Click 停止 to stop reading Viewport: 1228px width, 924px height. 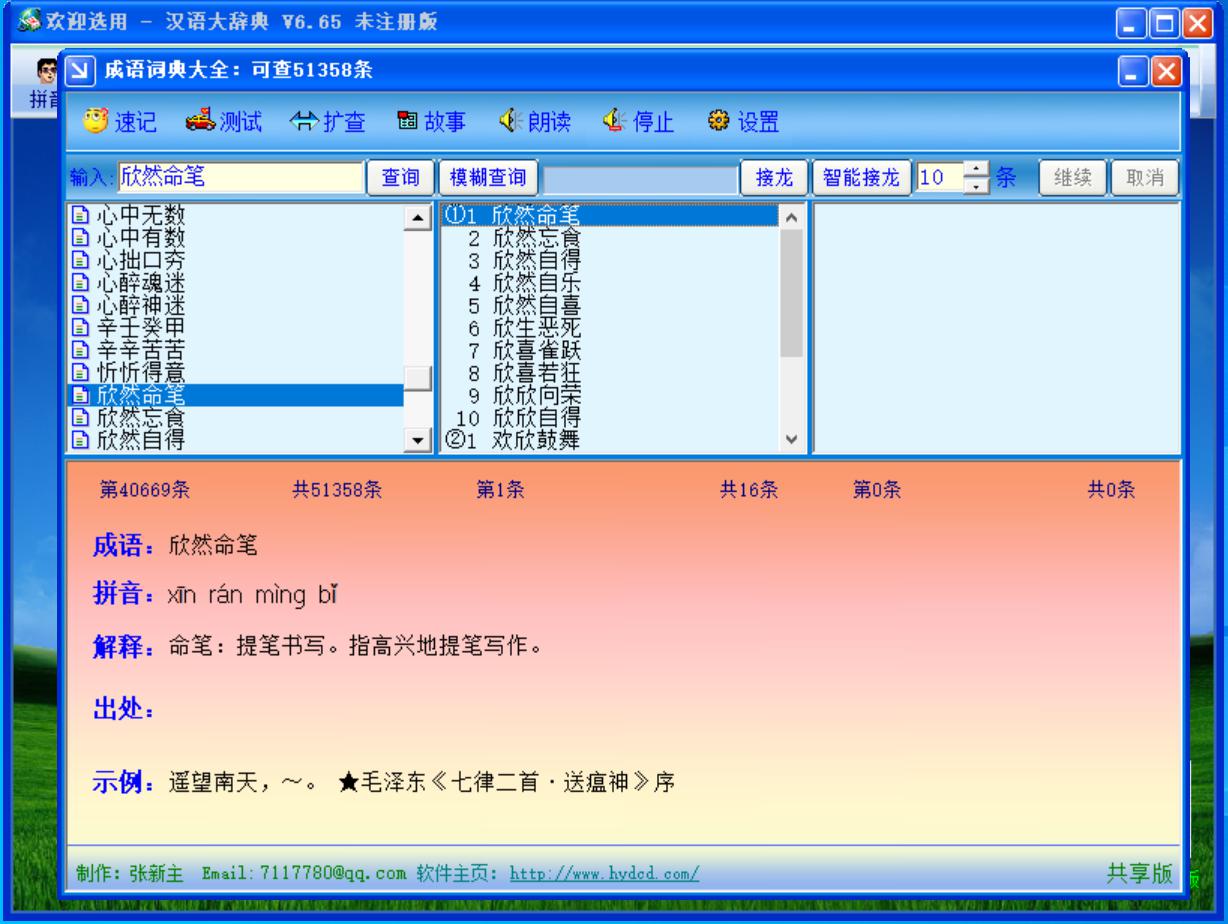[x=638, y=122]
